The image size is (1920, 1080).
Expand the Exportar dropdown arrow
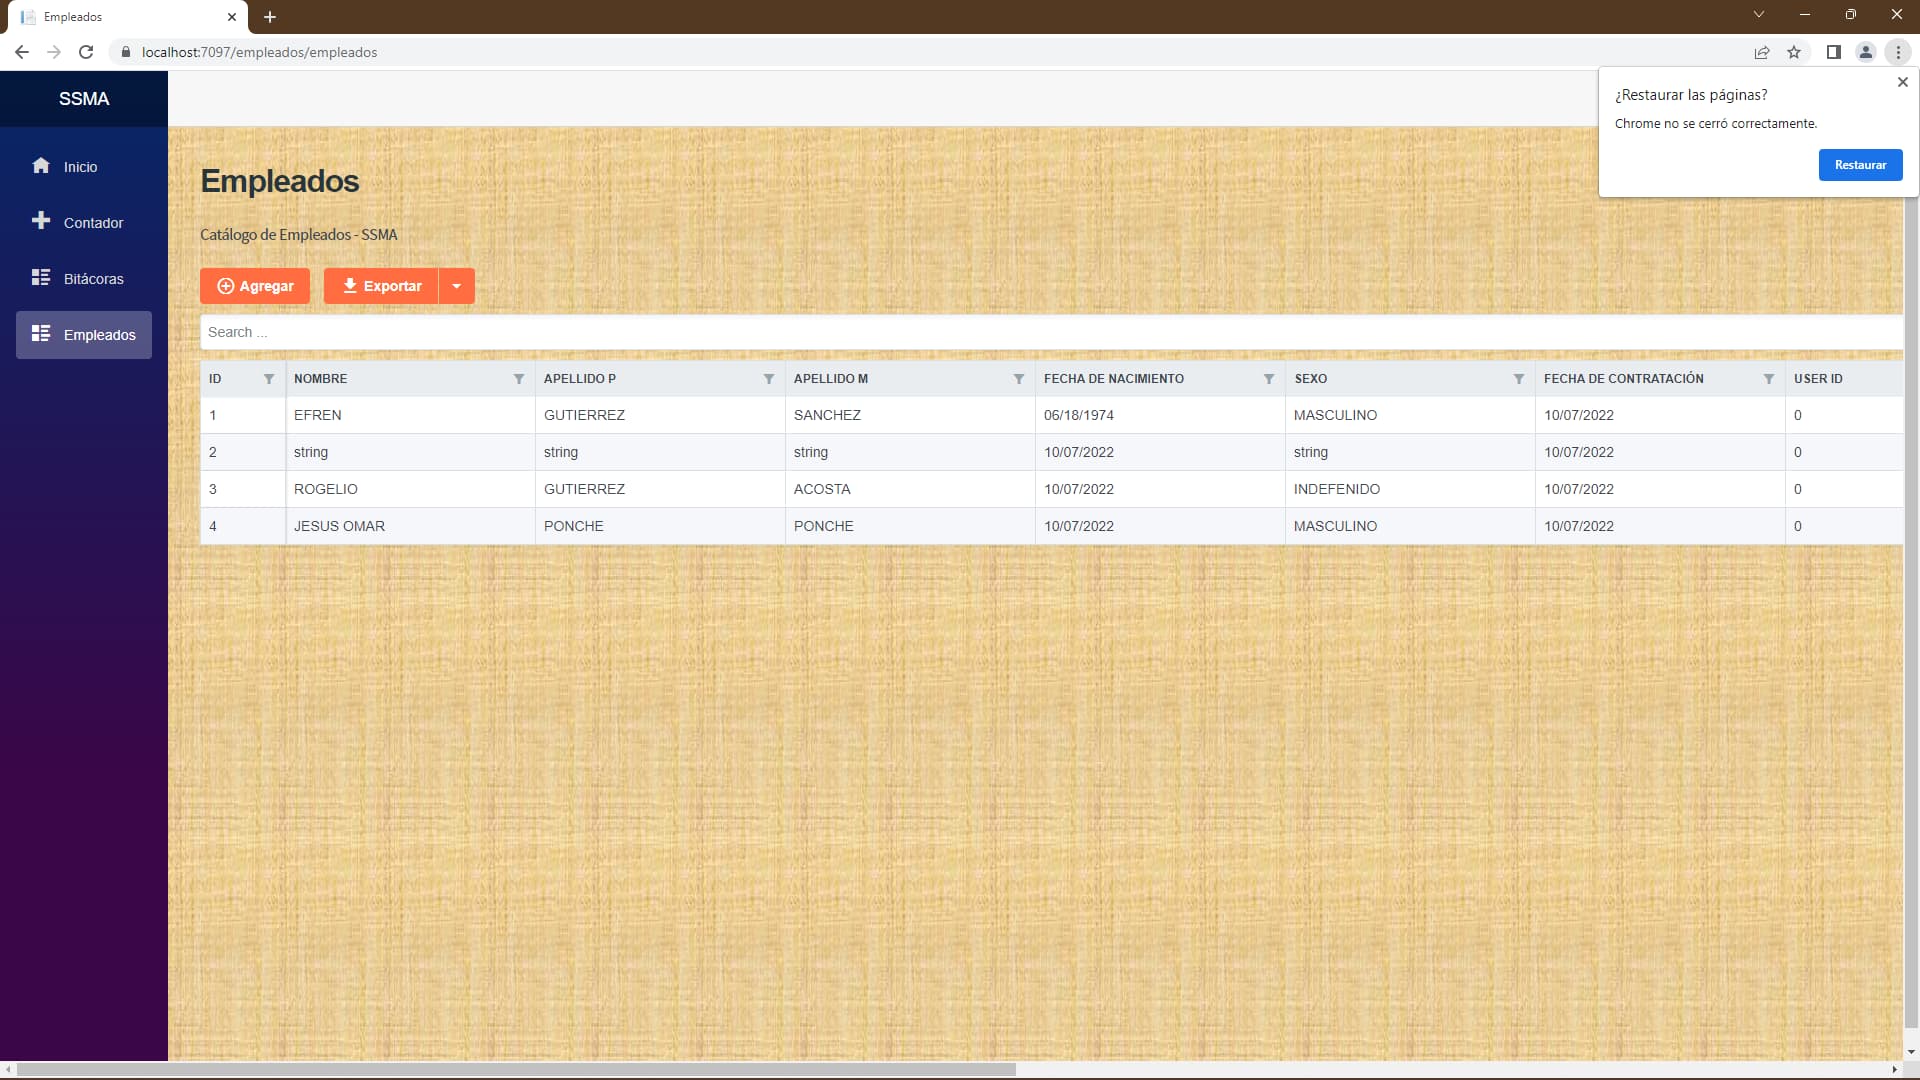[457, 286]
